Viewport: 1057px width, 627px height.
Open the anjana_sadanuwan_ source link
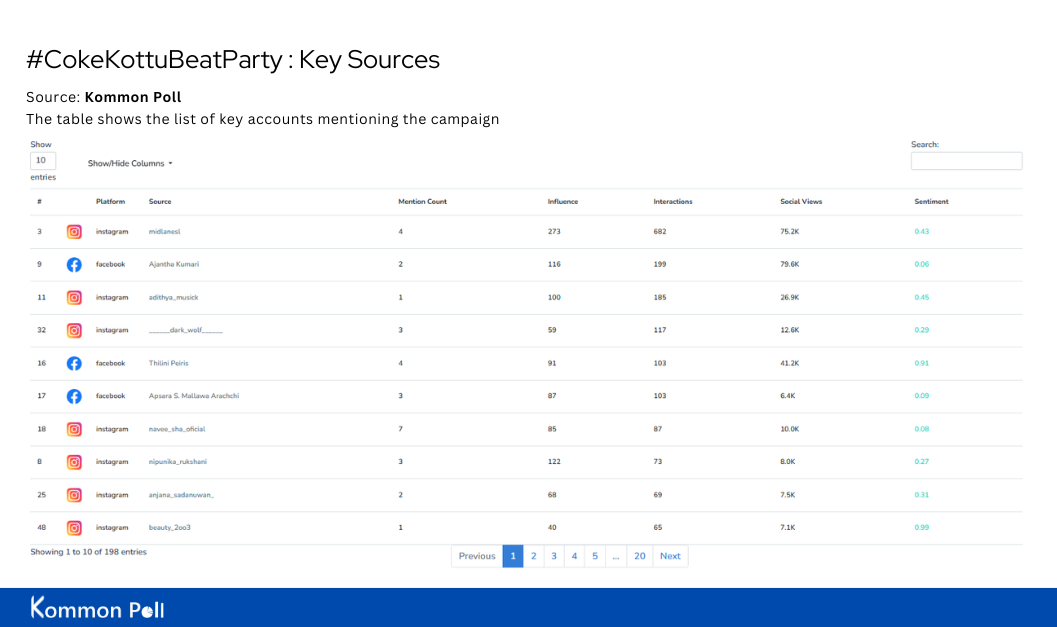(181, 495)
